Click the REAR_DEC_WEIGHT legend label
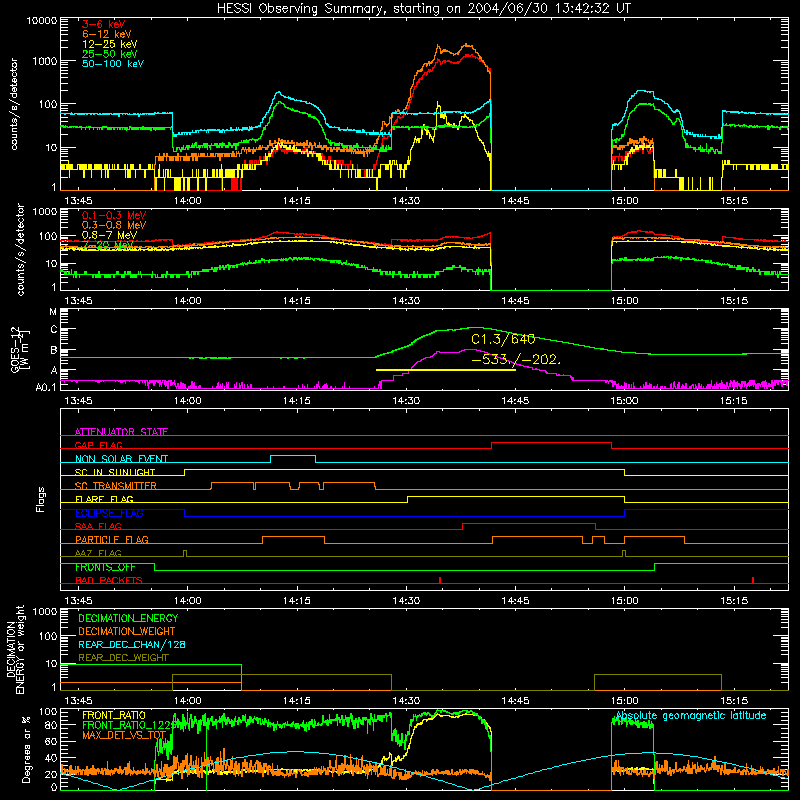 click(123, 658)
